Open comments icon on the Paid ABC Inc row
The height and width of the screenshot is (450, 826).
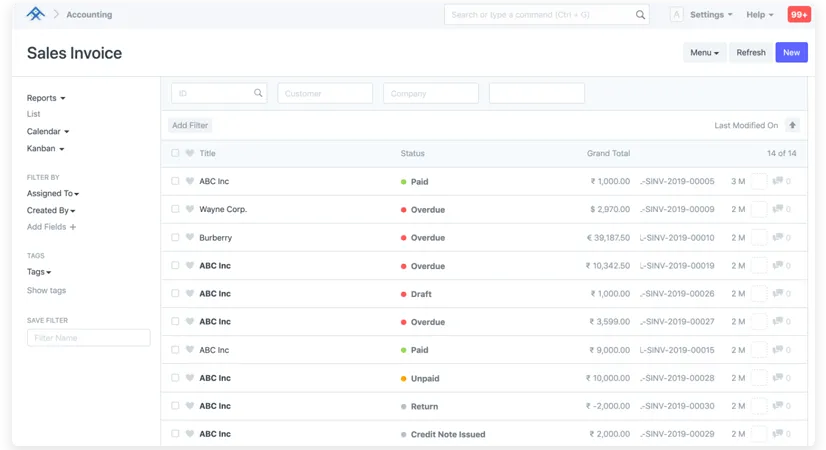point(777,181)
